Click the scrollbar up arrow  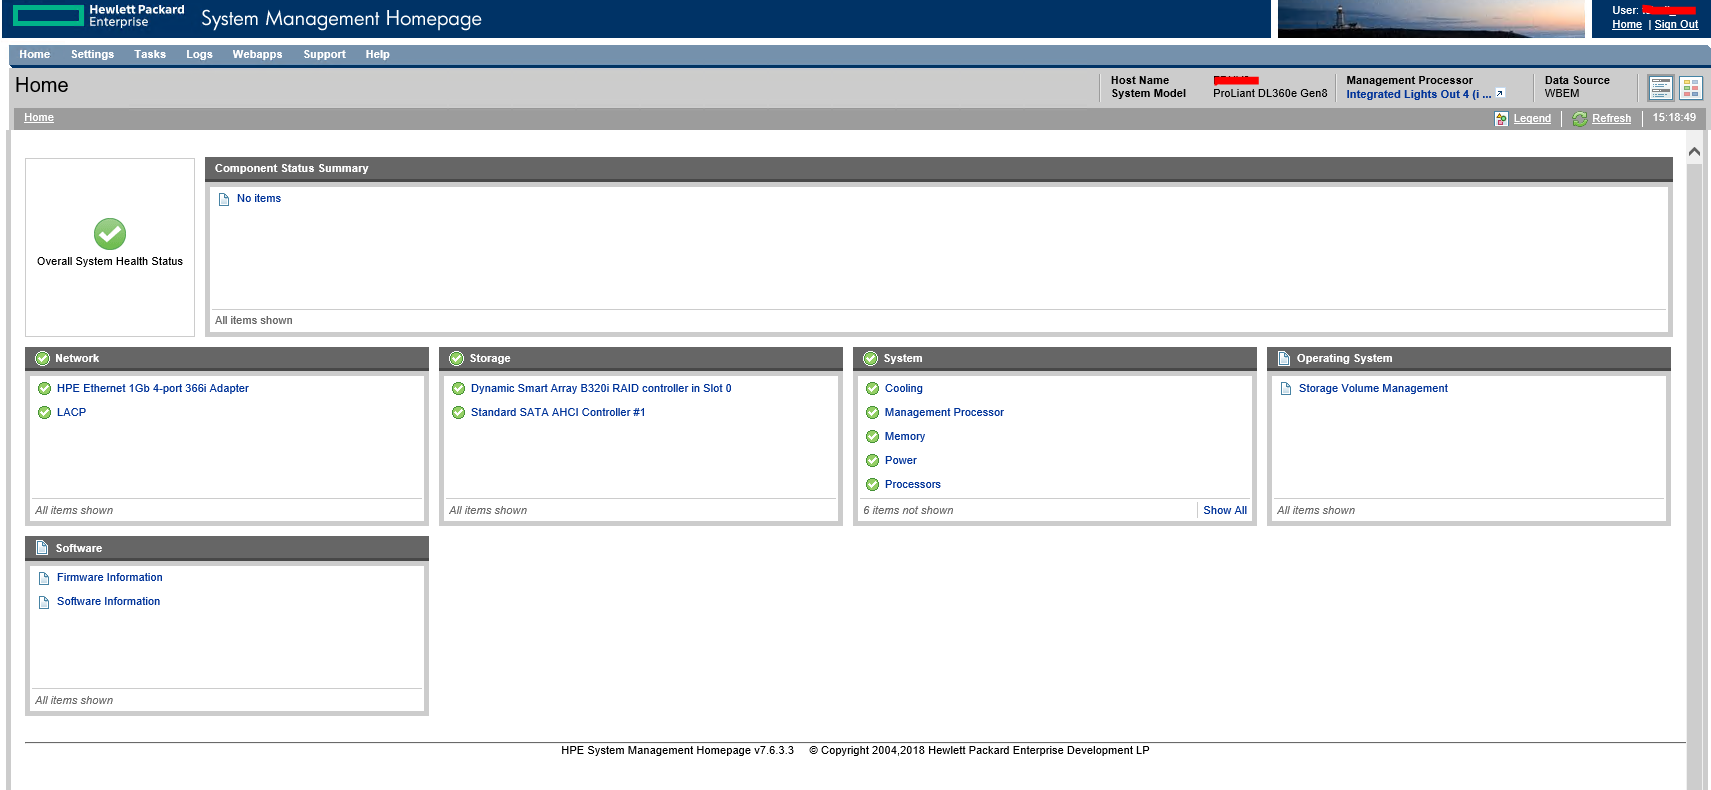pos(1694,152)
